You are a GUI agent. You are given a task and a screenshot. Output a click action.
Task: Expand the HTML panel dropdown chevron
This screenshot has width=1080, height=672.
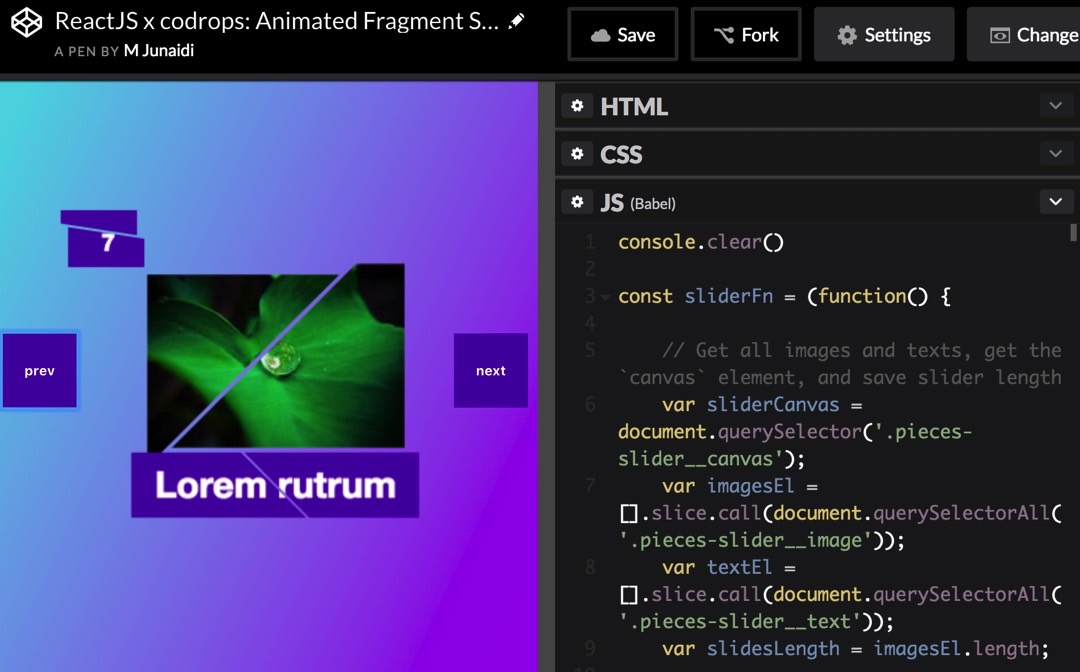pyautogui.click(x=1055, y=106)
